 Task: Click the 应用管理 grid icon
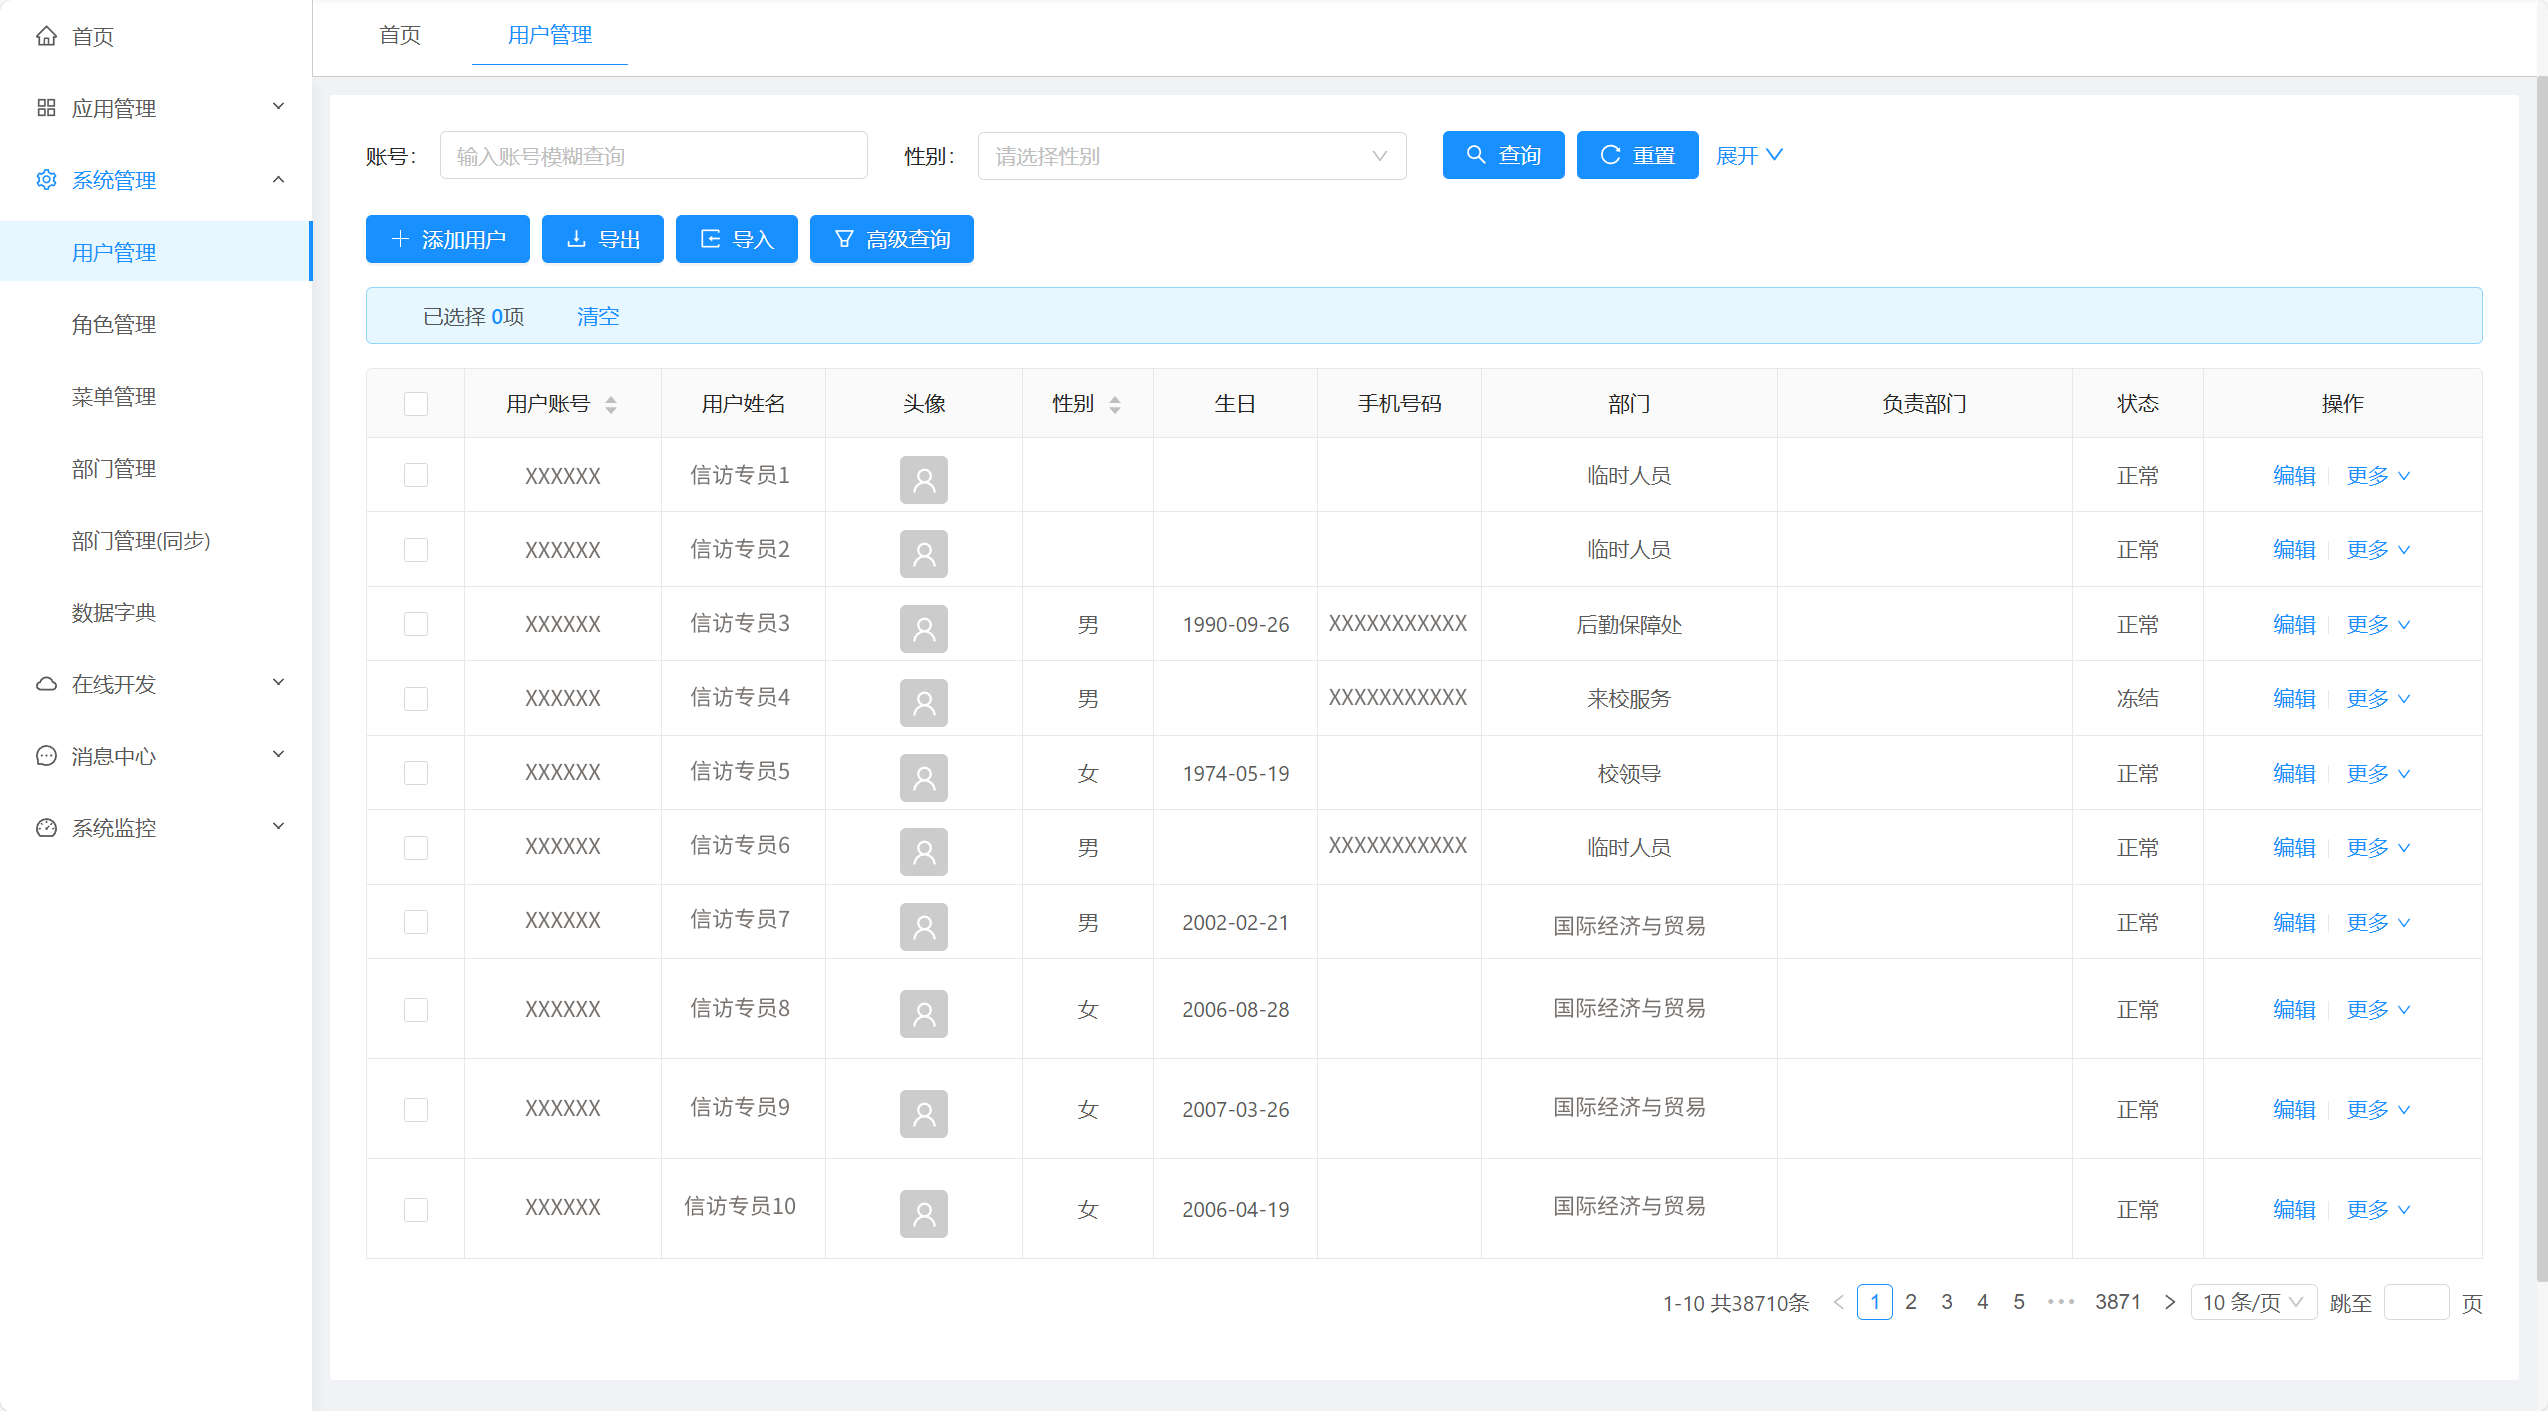click(46, 108)
